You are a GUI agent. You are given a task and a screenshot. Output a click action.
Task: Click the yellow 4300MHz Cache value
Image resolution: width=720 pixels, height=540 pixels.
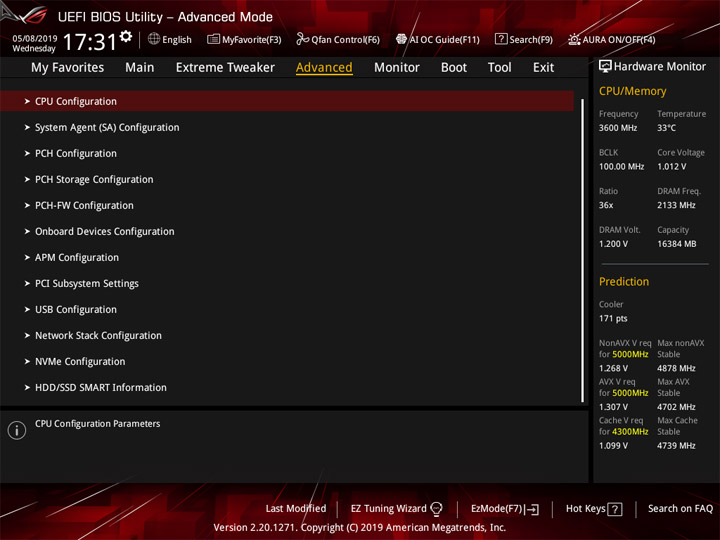point(630,432)
